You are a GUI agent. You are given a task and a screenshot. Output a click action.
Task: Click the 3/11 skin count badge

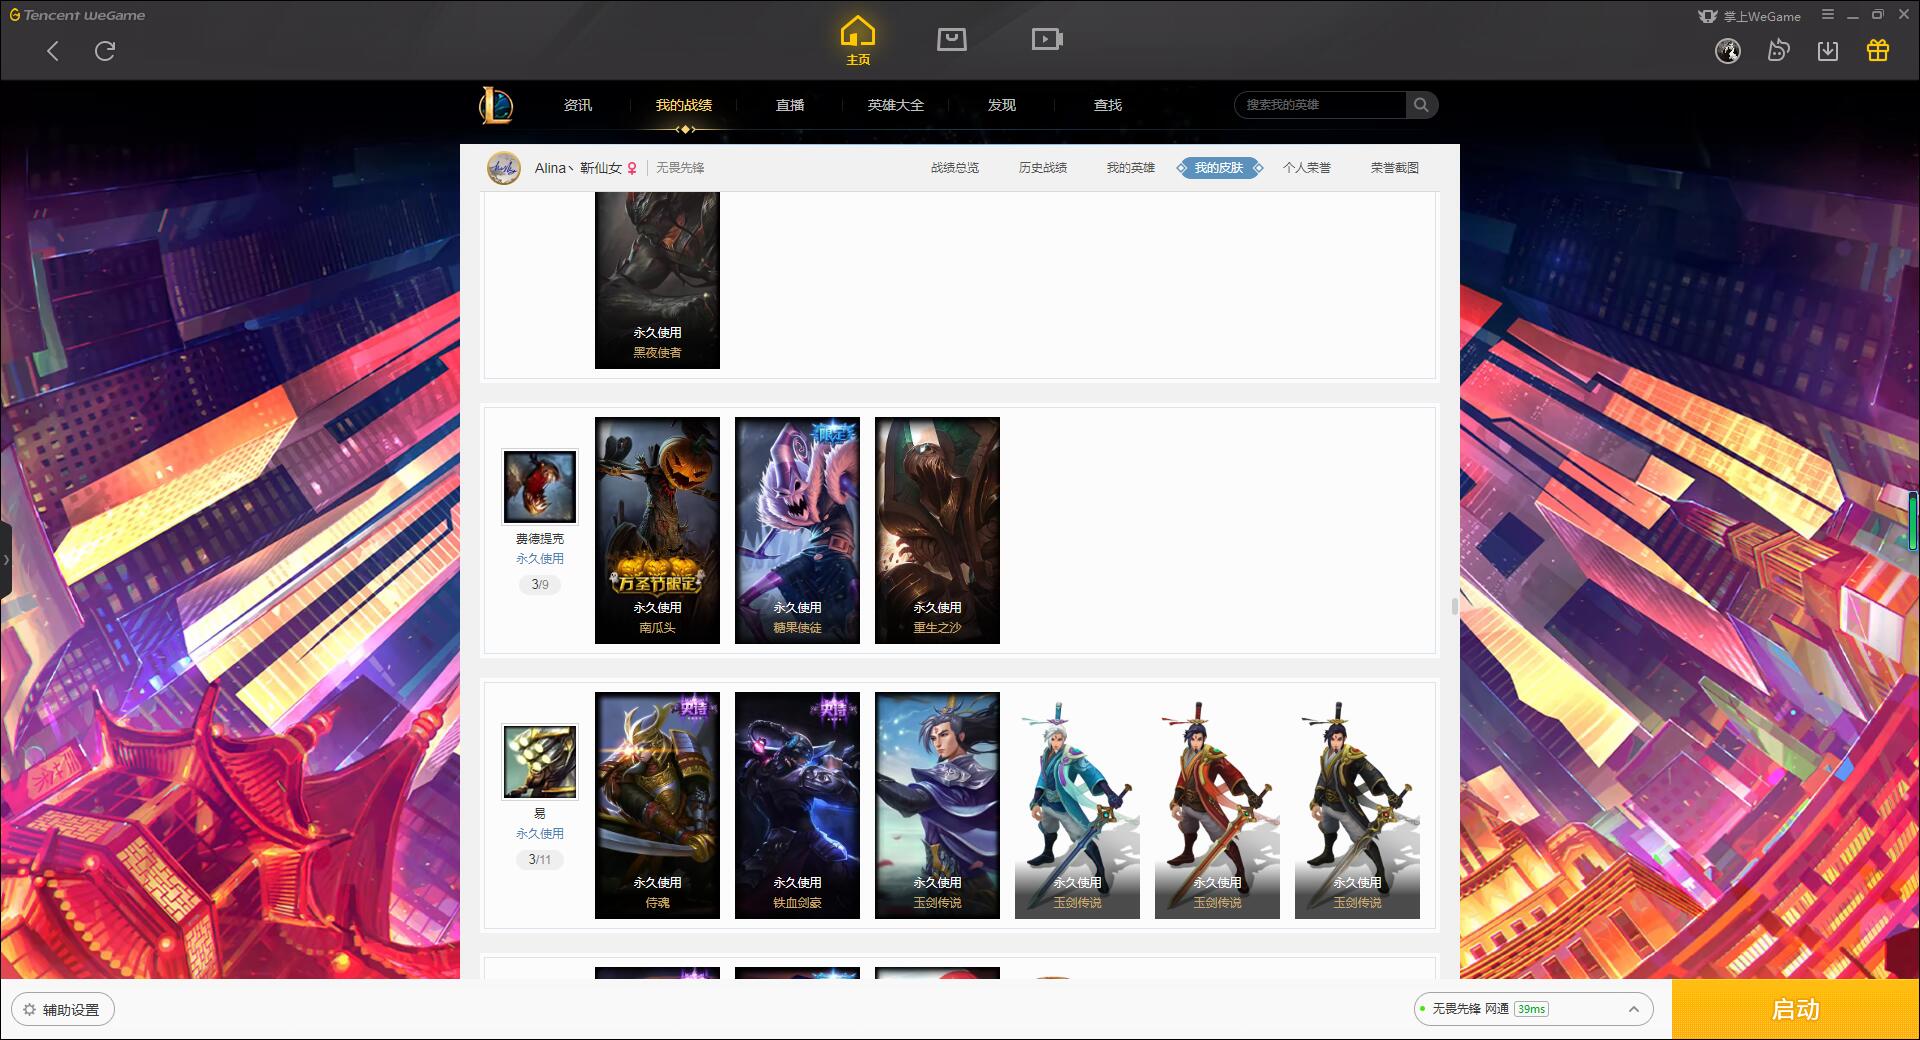[x=540, y=859]
